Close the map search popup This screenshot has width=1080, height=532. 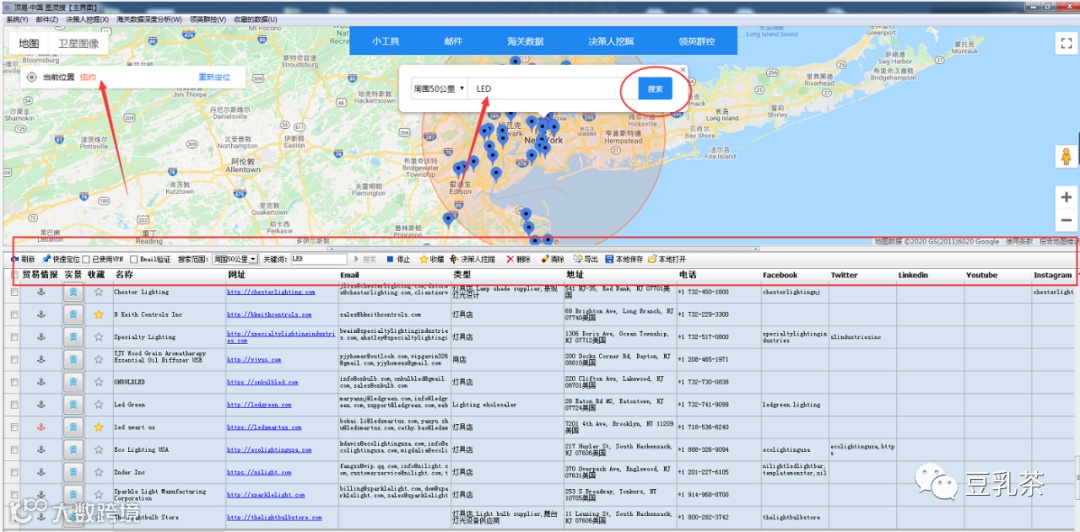pyautogui.click(x=683, y=70)
